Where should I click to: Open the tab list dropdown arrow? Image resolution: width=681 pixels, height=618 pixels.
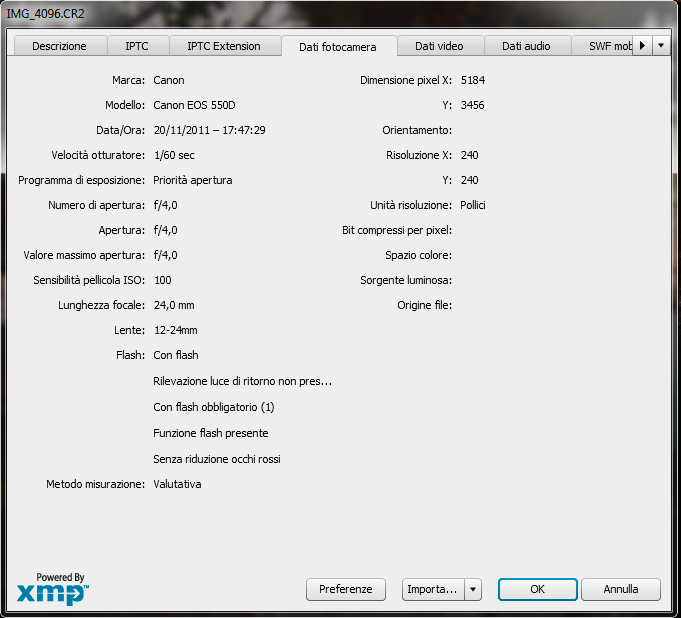pos(661,46)
